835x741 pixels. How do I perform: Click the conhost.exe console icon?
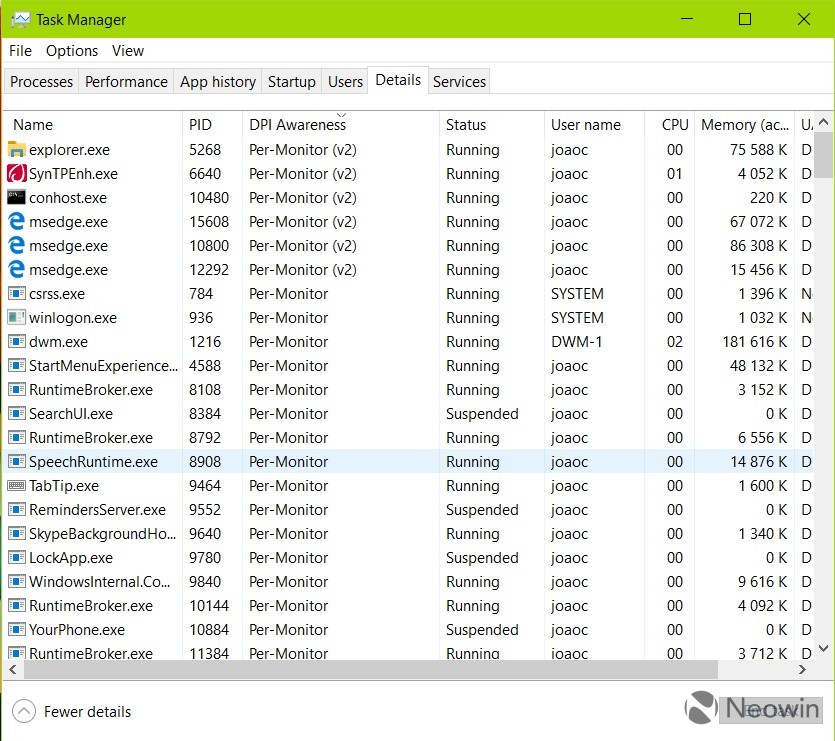[x=17, y=198]
